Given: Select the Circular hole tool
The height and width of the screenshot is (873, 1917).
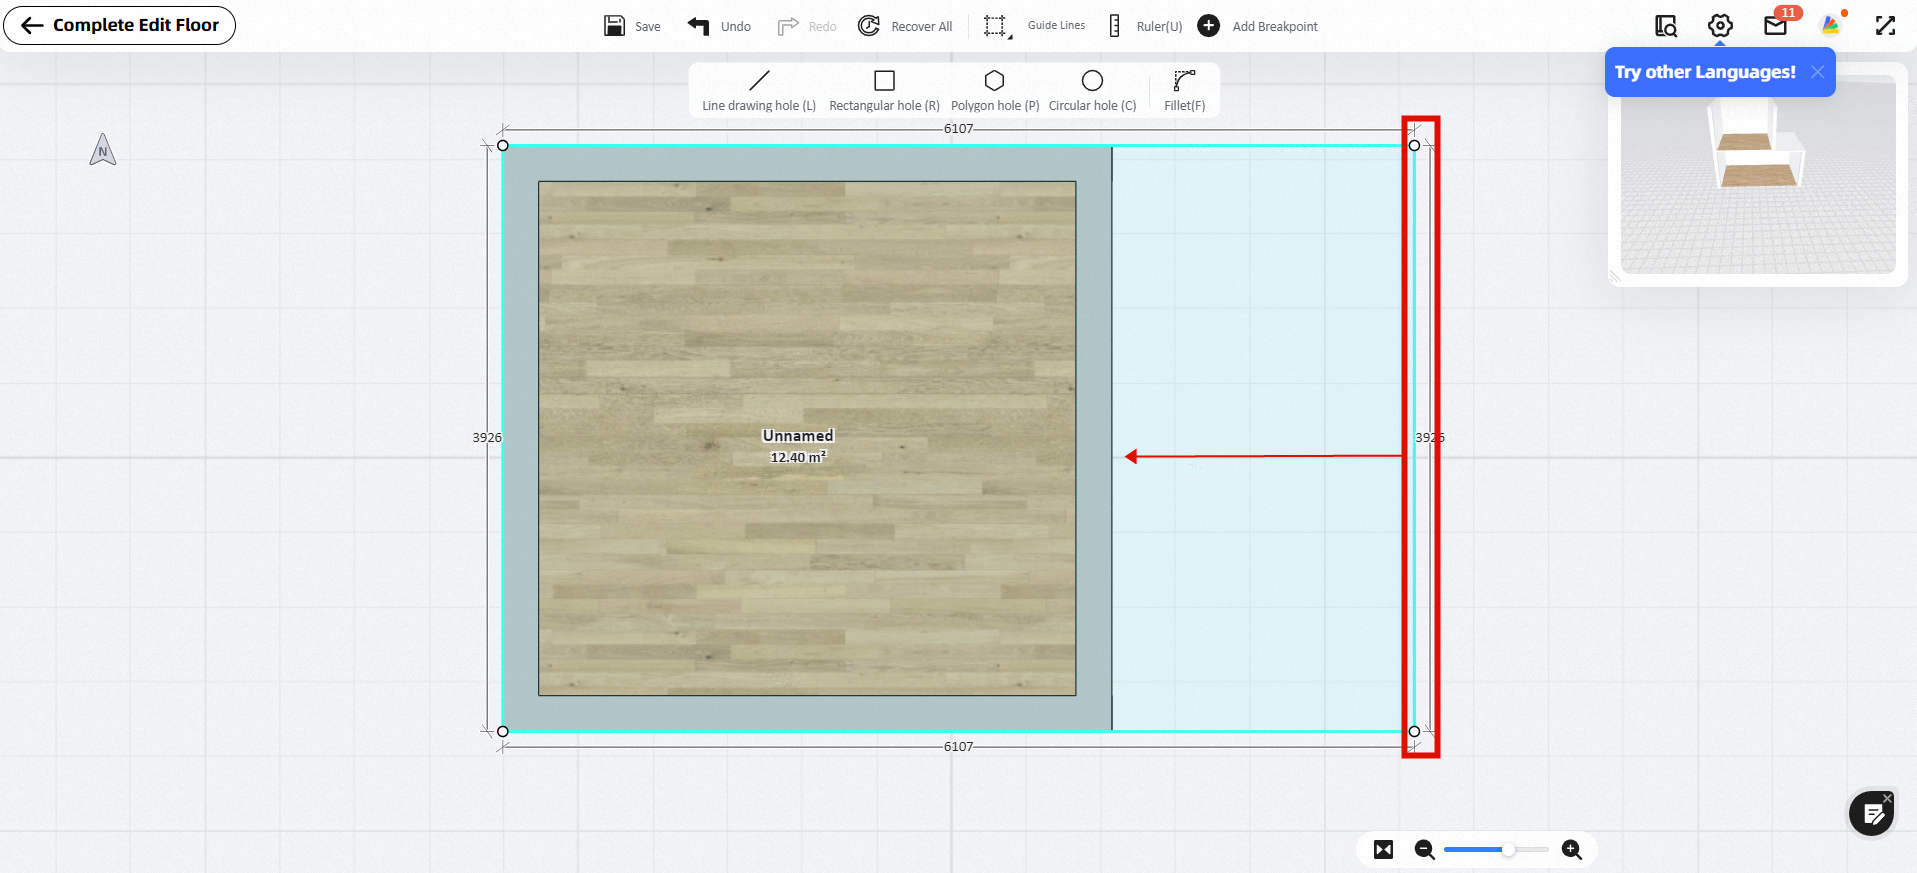Looking at the screenshot, I should [1092, 90].
